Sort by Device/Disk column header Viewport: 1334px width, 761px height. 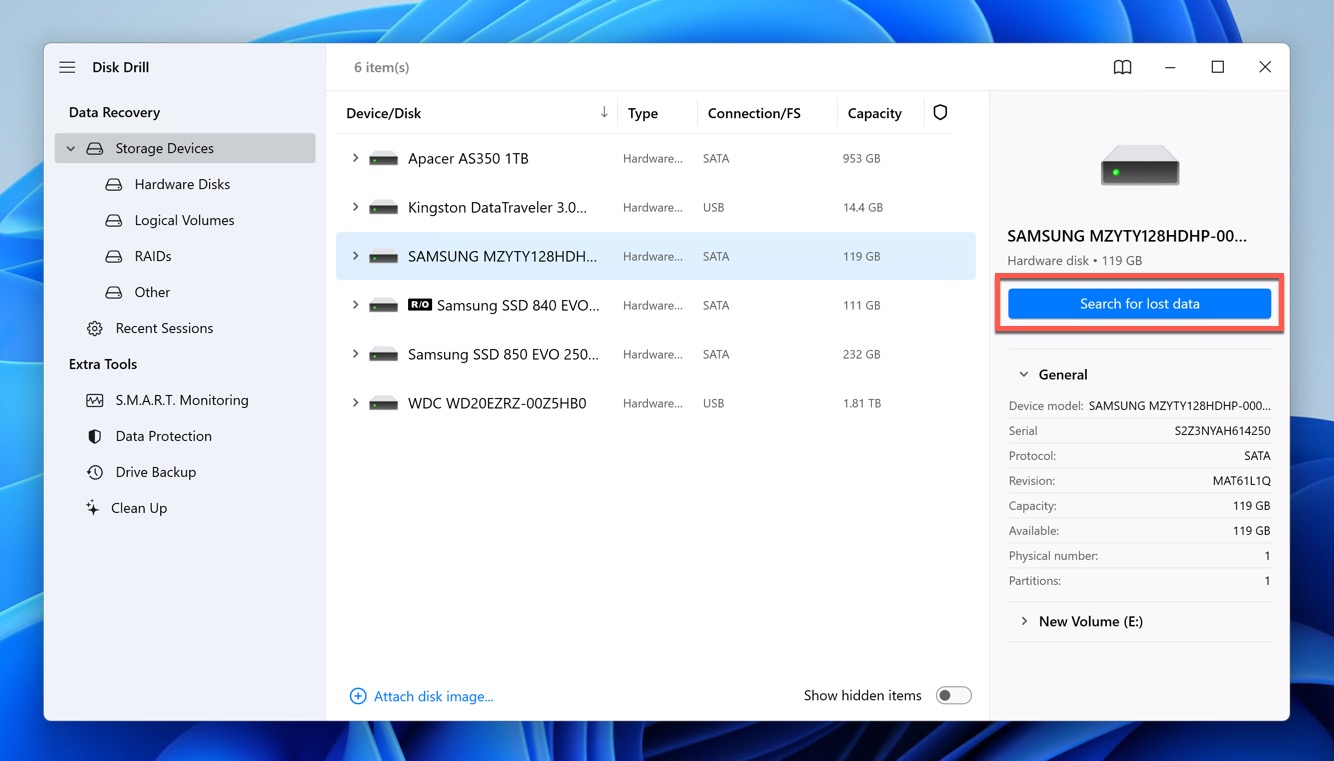384,113
